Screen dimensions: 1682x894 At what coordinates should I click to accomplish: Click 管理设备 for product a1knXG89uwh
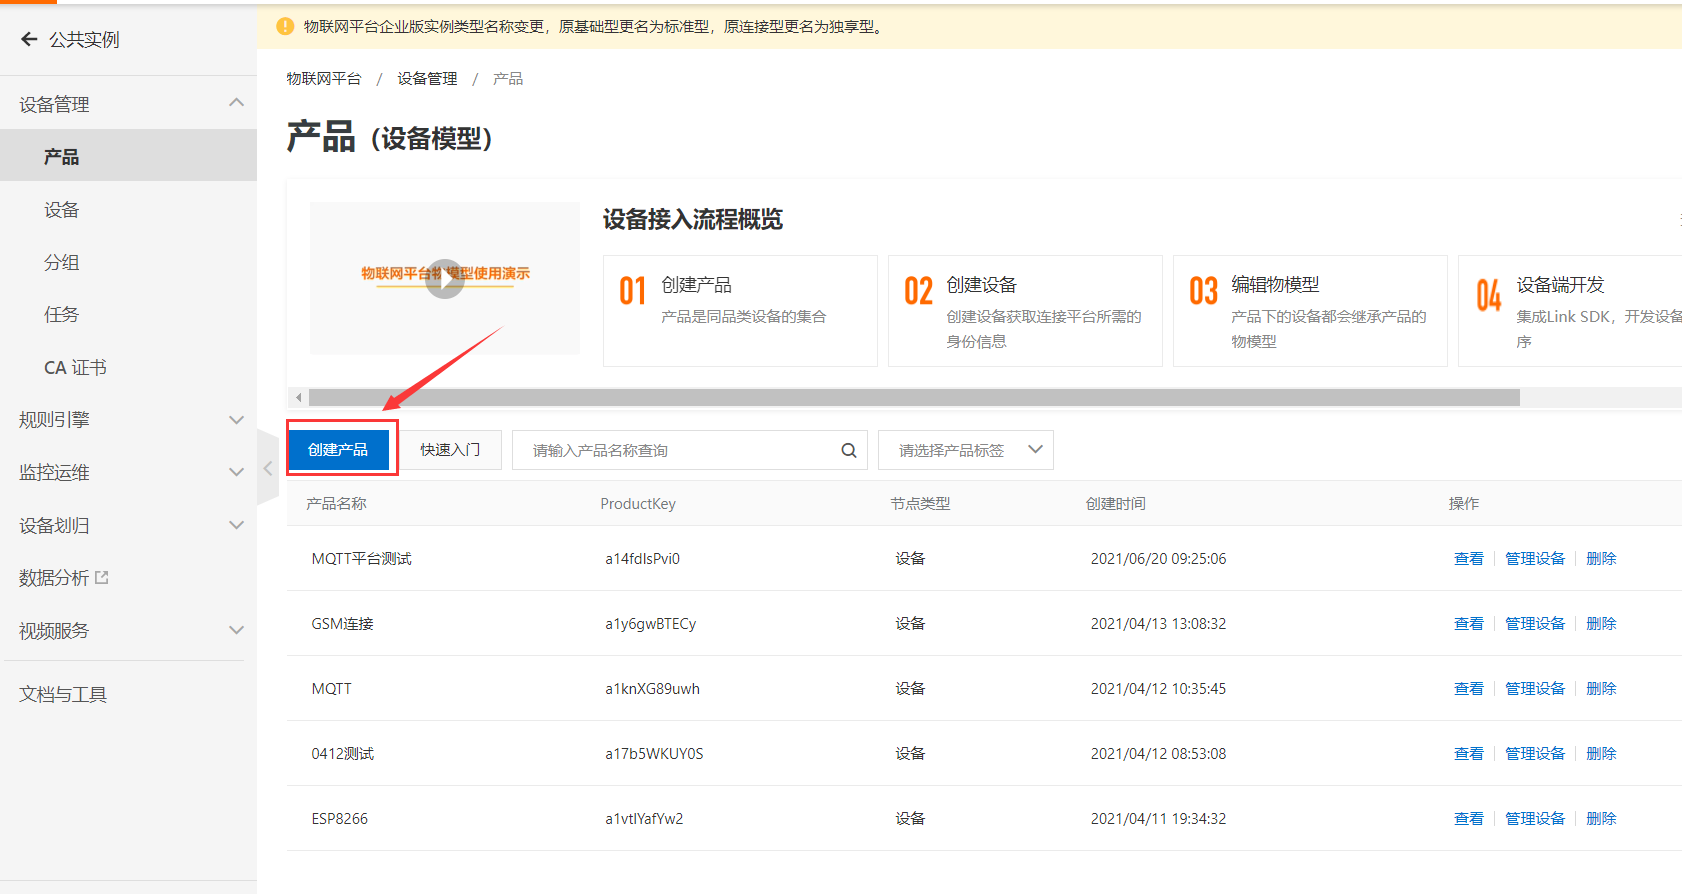1535,688
